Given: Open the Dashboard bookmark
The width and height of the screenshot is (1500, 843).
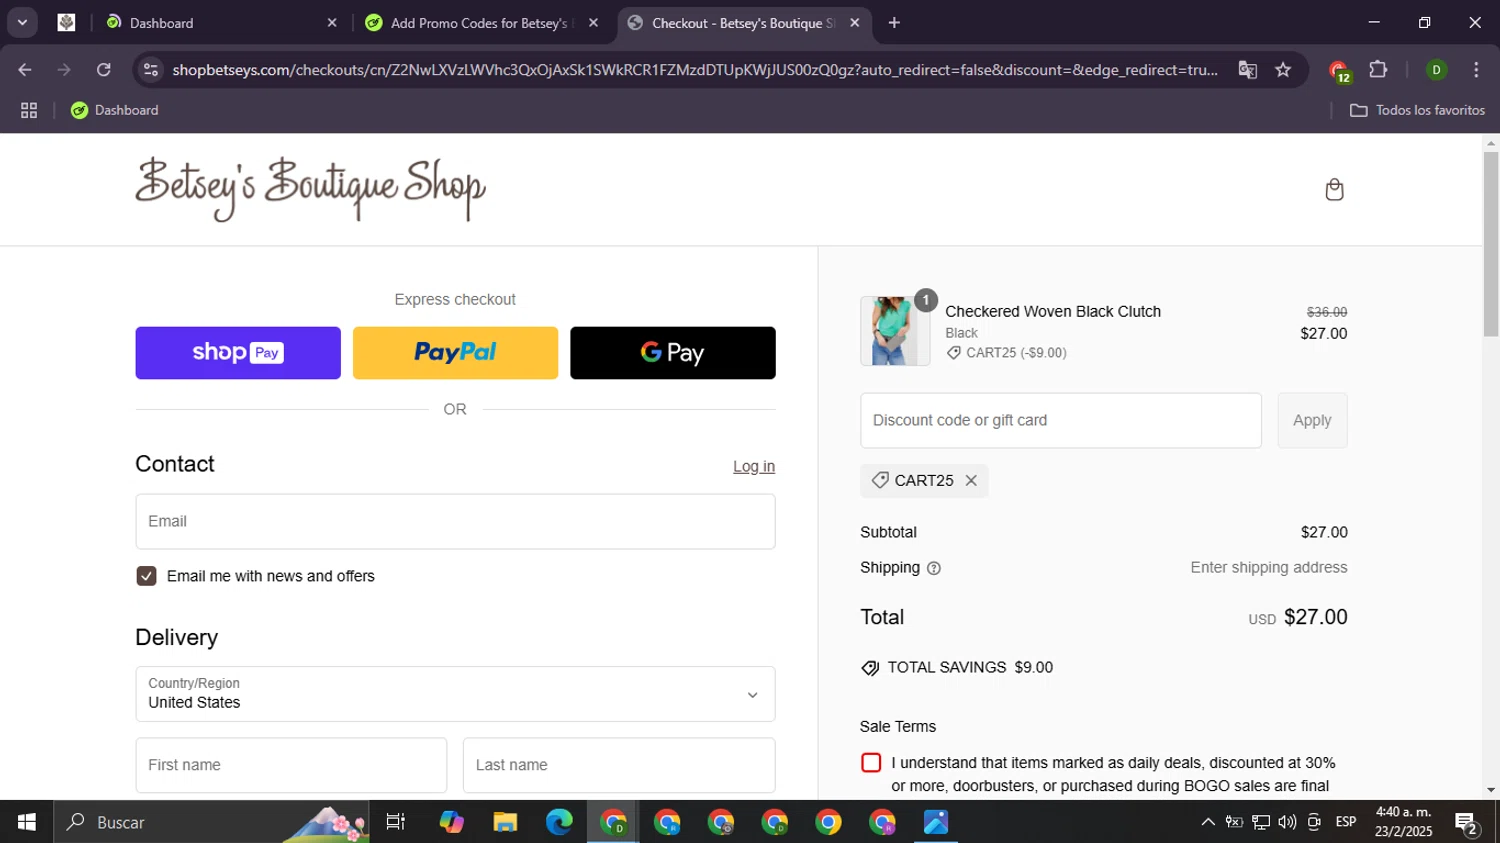Looking at the screenshot, I should pos(114,111).
